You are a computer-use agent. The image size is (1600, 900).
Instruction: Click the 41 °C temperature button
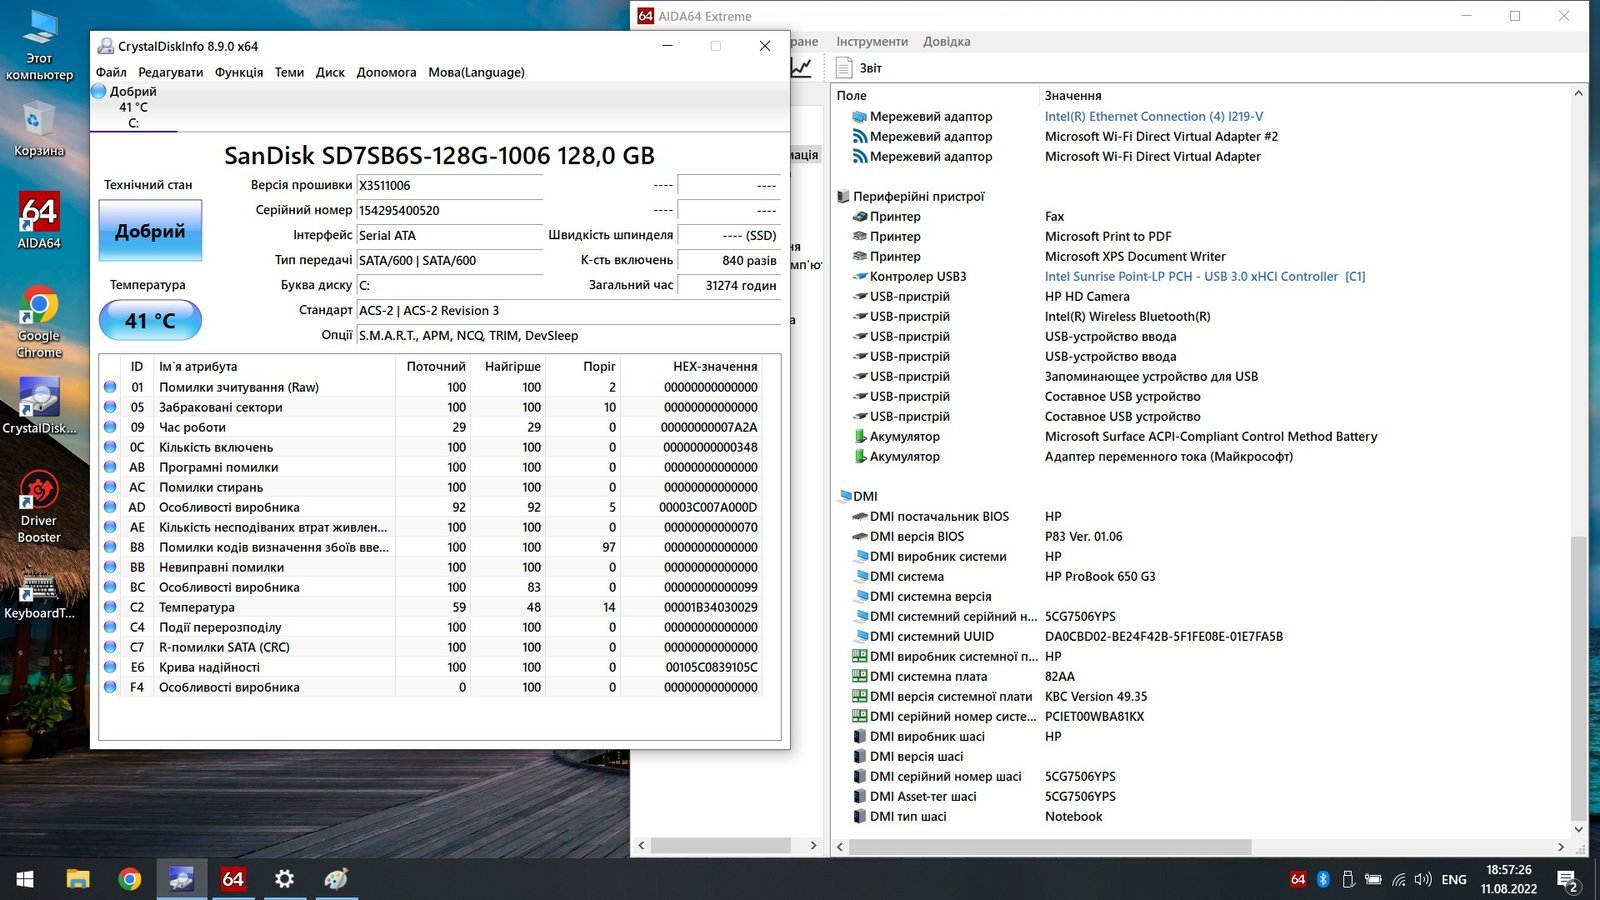[x=150, y=320]
